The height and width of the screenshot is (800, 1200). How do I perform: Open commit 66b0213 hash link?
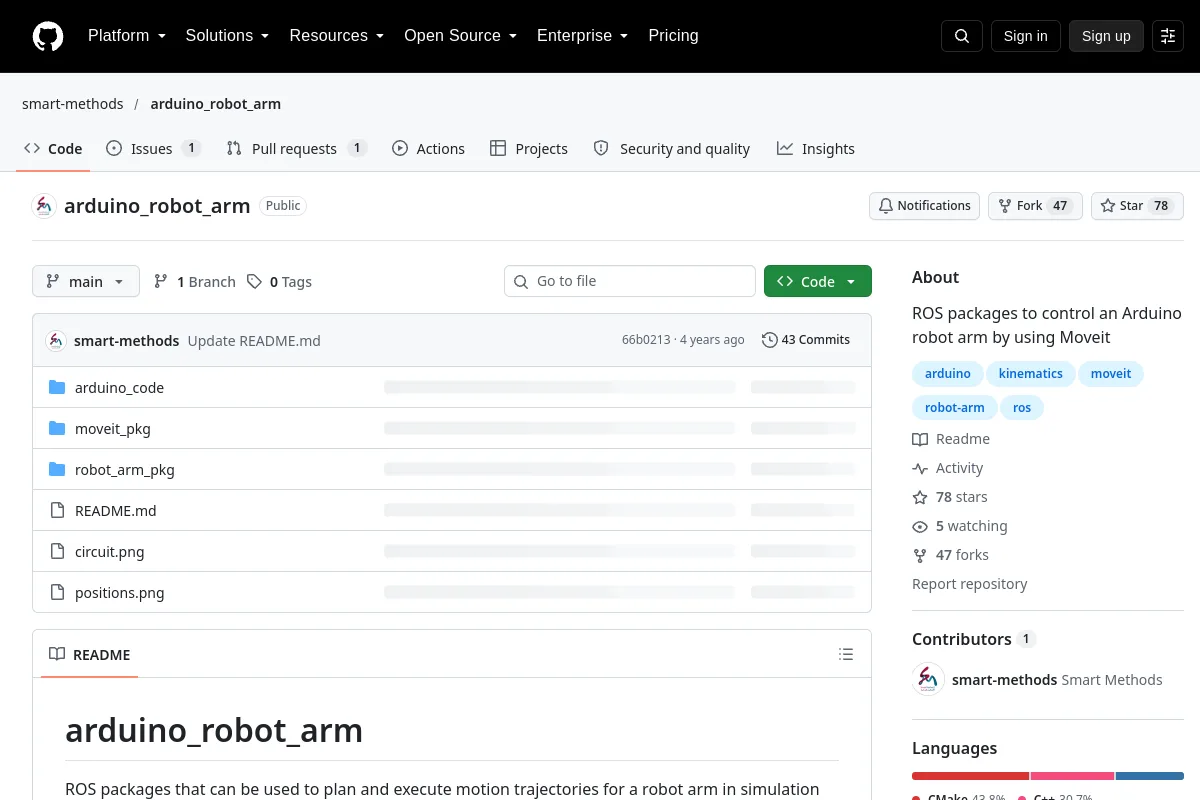pyautogui.click(x=646, y=340)
